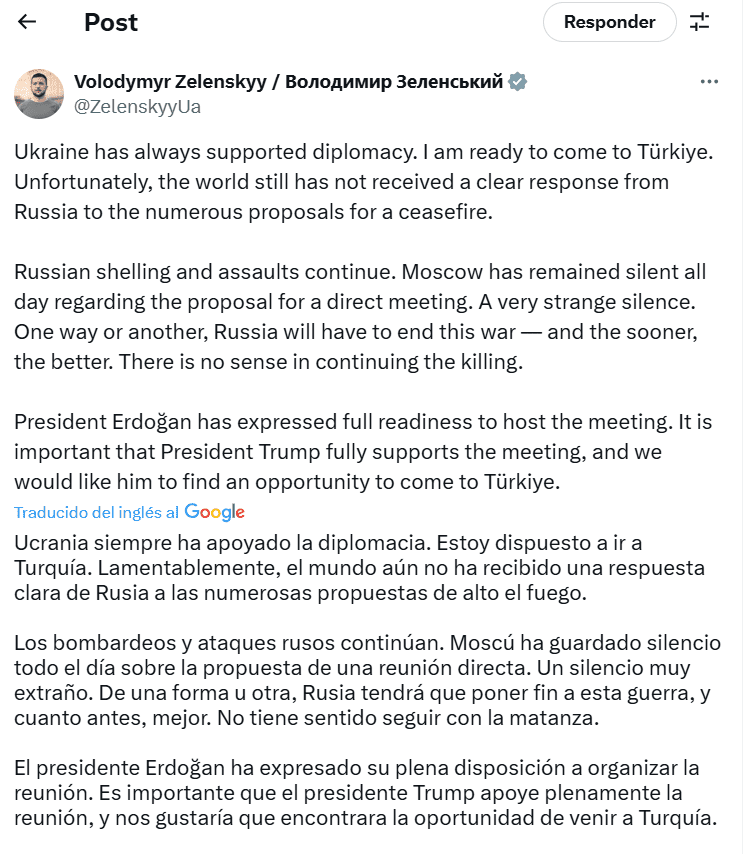Open the three-dot more options menu

709,82
